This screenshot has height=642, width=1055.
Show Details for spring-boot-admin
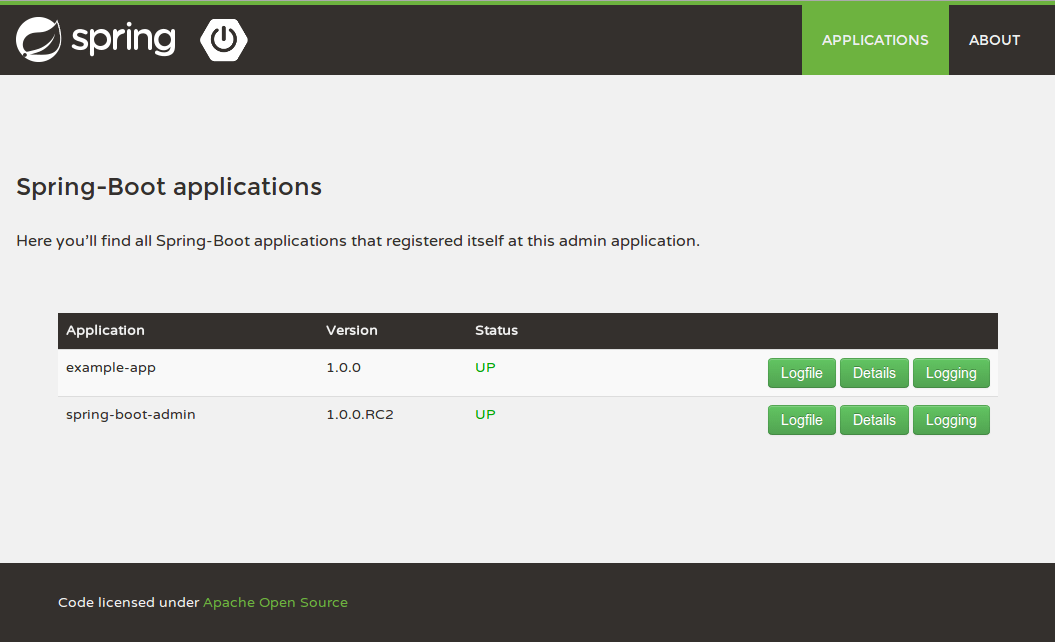(874, 420)
